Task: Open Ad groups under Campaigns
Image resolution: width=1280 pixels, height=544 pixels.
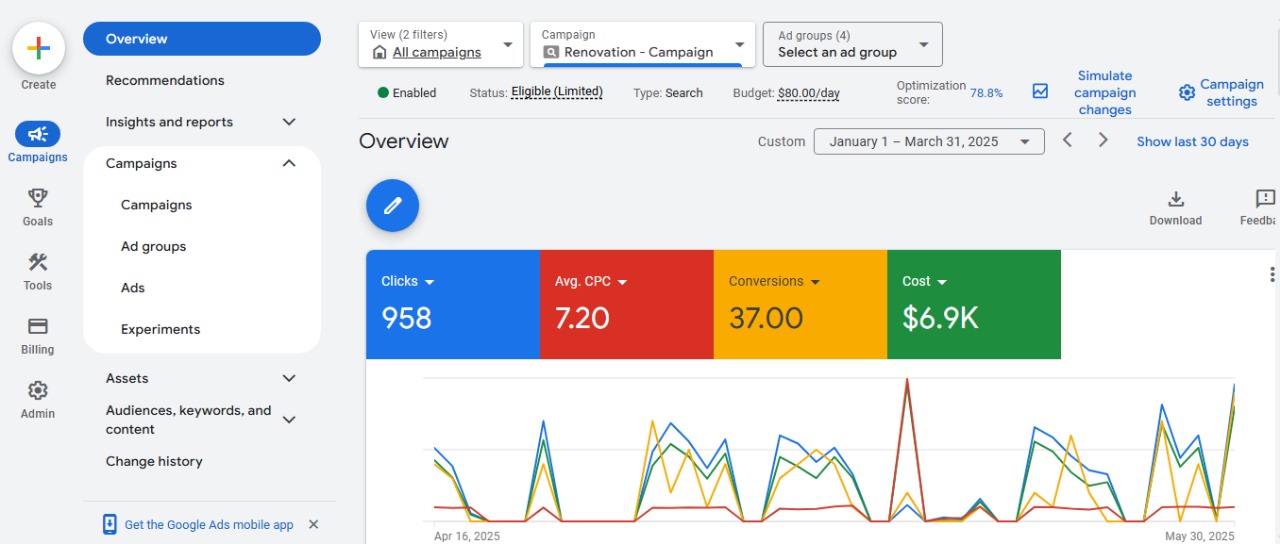Action: tap(153, 246)
